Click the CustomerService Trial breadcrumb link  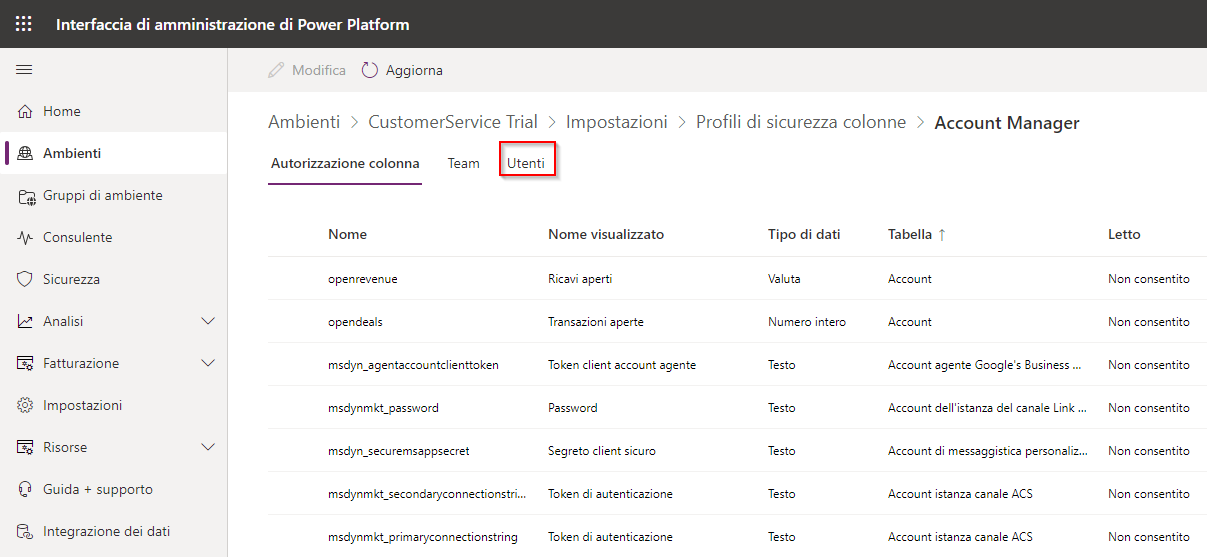click(453, 122)
